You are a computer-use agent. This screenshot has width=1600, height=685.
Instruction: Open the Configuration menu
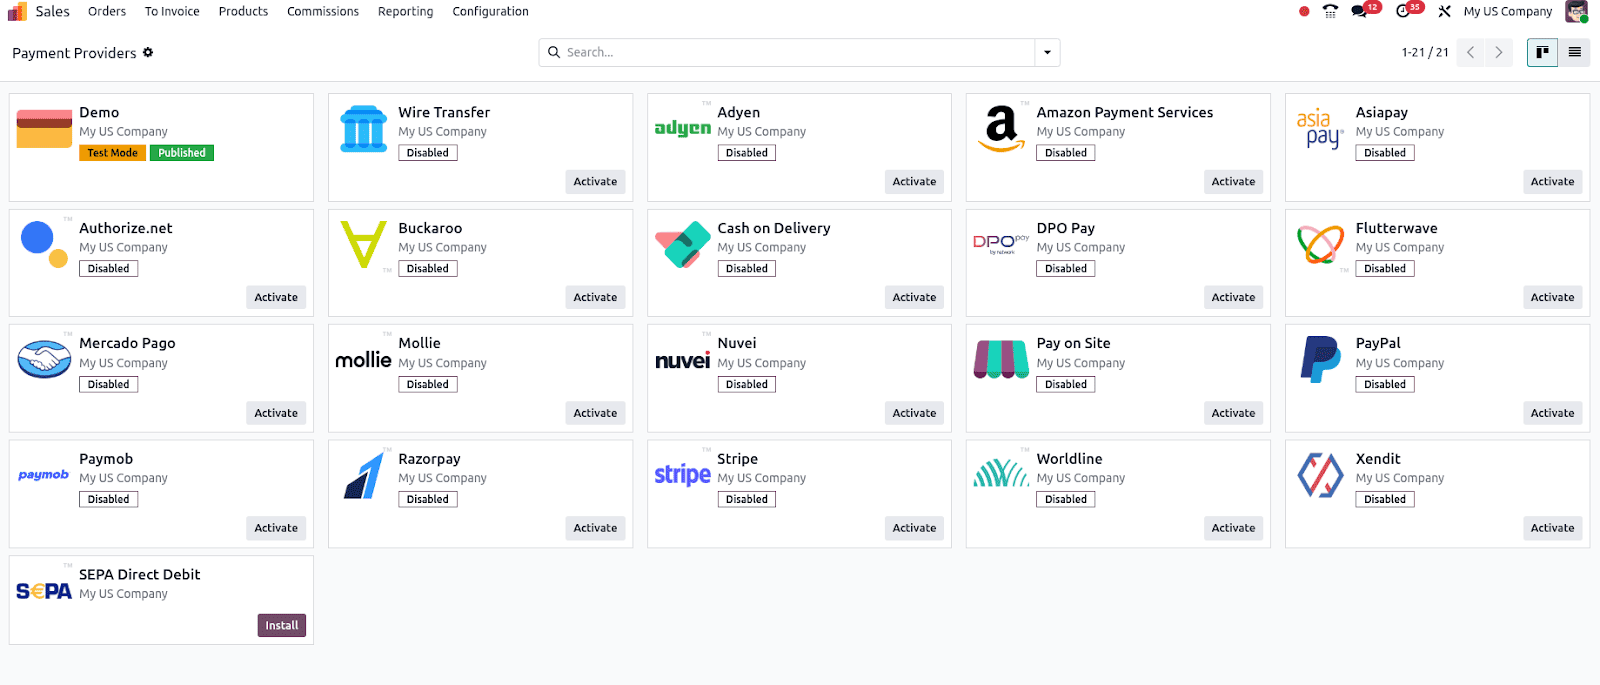click(x=490, y=12)
